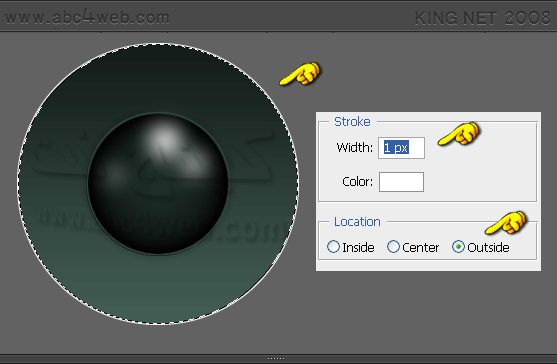The width and height of the screenshot is (557, 364).
Task: Click the Center label text beside its radio
Action: [x=421, y=248]
